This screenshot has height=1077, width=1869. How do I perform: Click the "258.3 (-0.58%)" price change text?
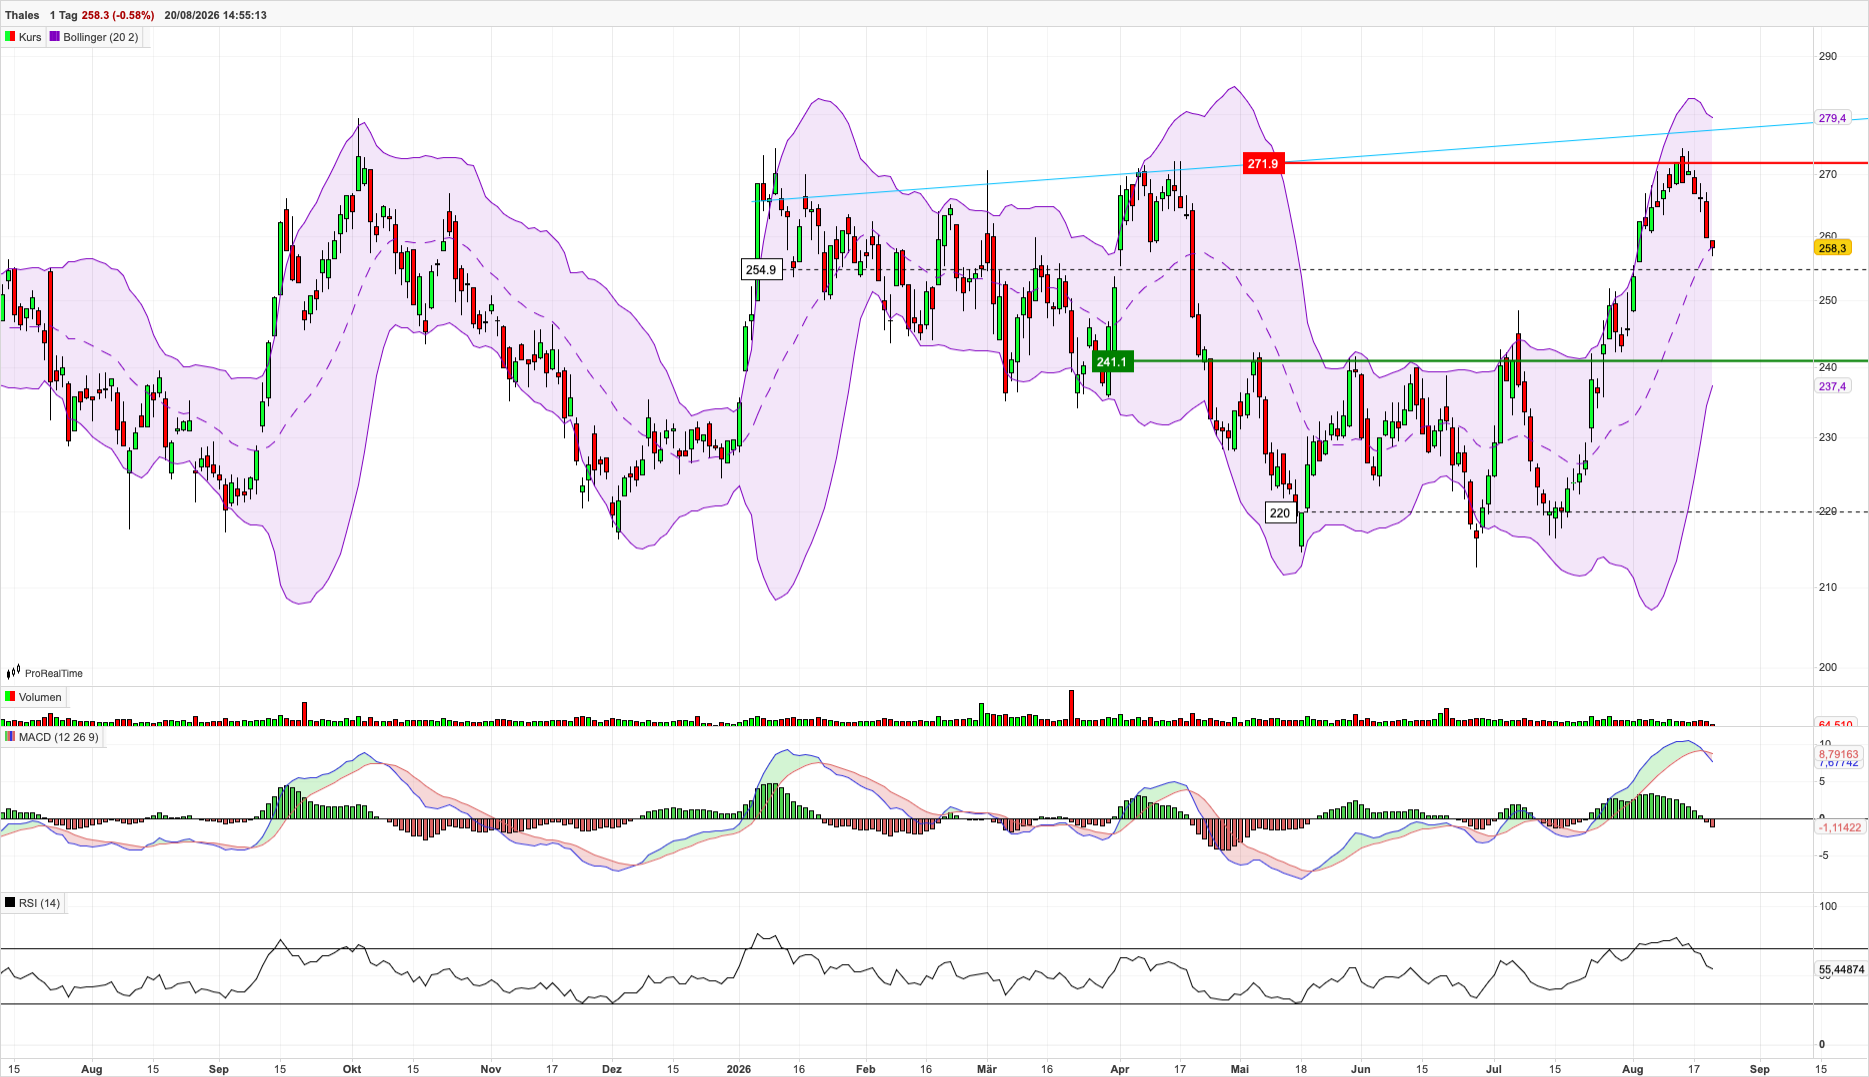point(118,15)
